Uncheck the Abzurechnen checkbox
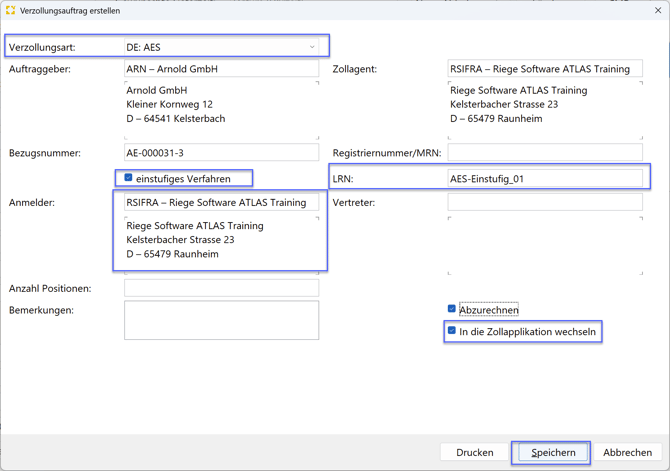Image resolution: width=670 pixels, height=471 pixels. (x=452, y=310)
